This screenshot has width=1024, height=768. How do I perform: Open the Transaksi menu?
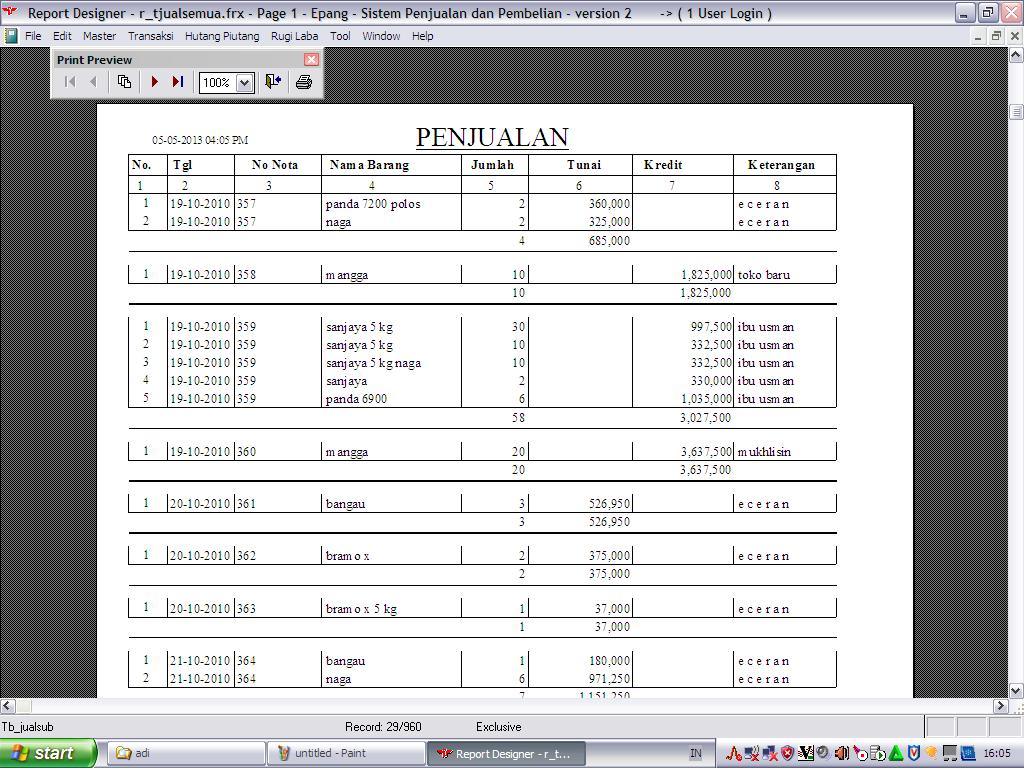click(x=150, y=36)
